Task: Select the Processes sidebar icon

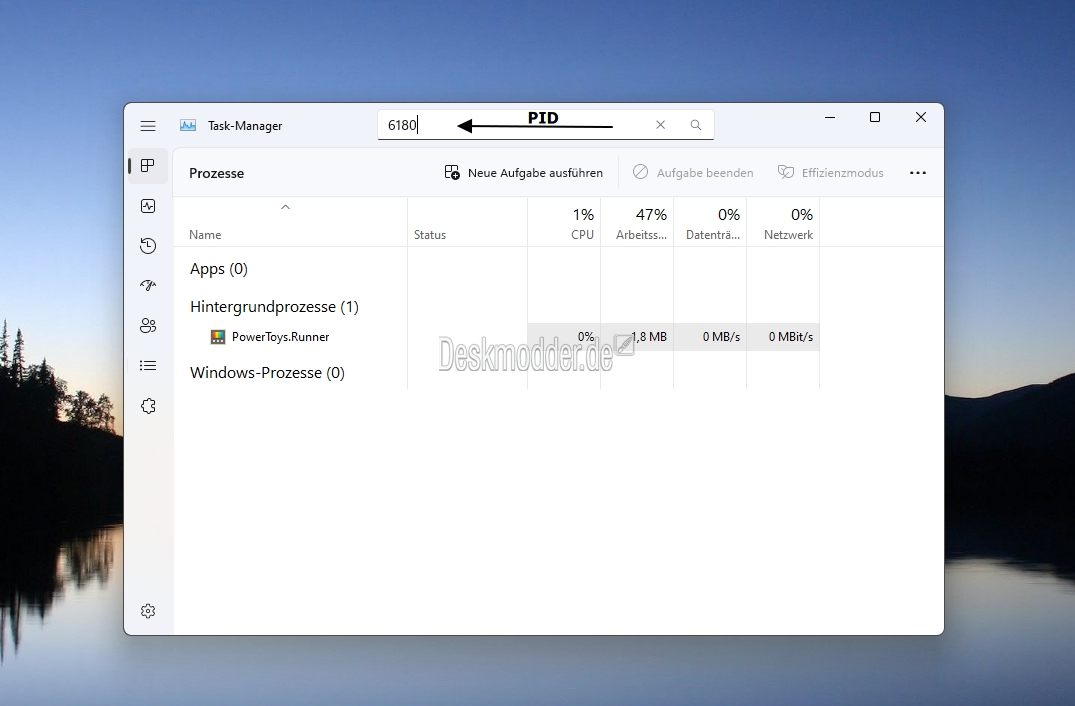Action: (148, 166)
